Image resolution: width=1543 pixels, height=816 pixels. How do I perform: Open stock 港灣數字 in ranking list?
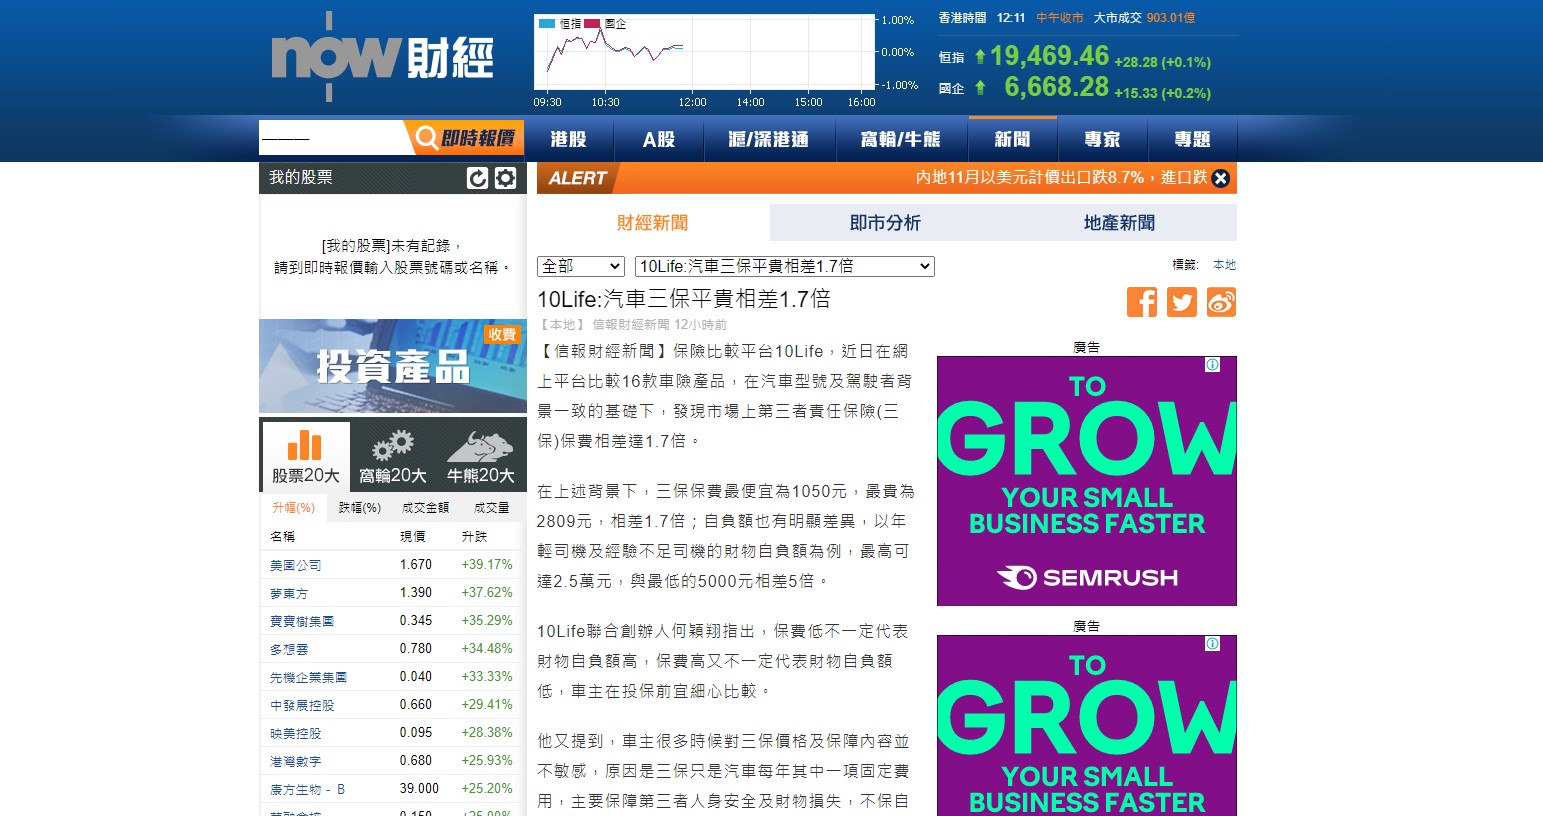296,761
